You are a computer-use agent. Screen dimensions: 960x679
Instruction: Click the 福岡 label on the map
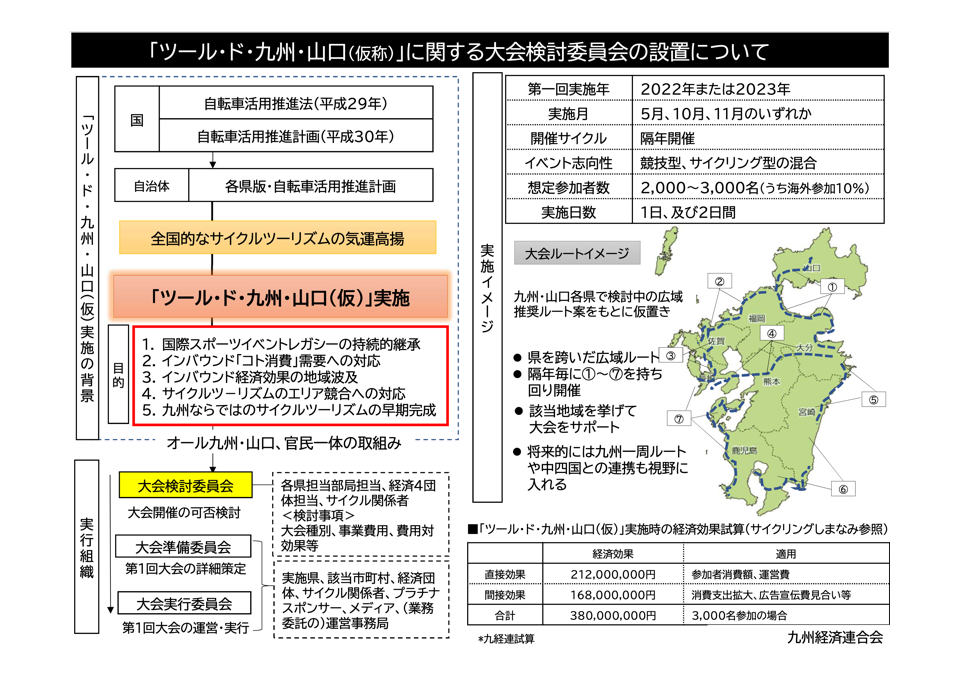757,318
